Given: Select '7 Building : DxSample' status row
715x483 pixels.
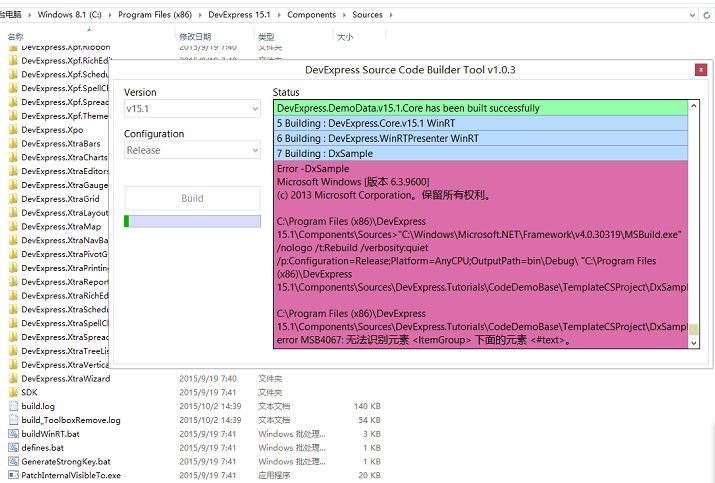Looking at the screenshot, I should 481,153.
